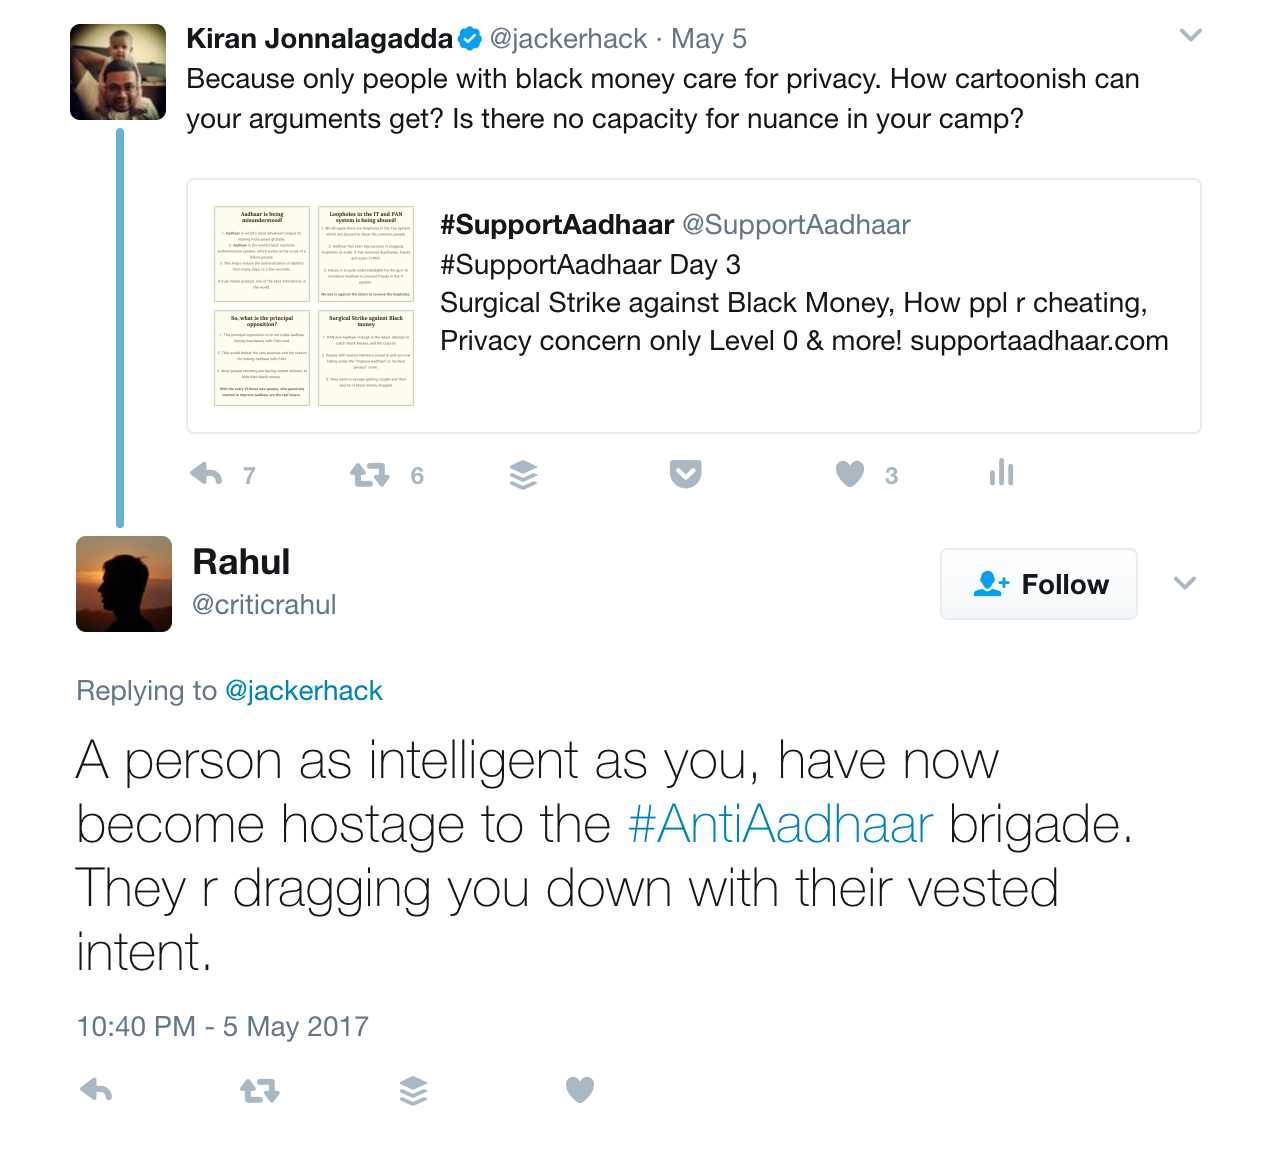Reply to Rahul's tweet

pyautogui.click(x=96, y=1089)
